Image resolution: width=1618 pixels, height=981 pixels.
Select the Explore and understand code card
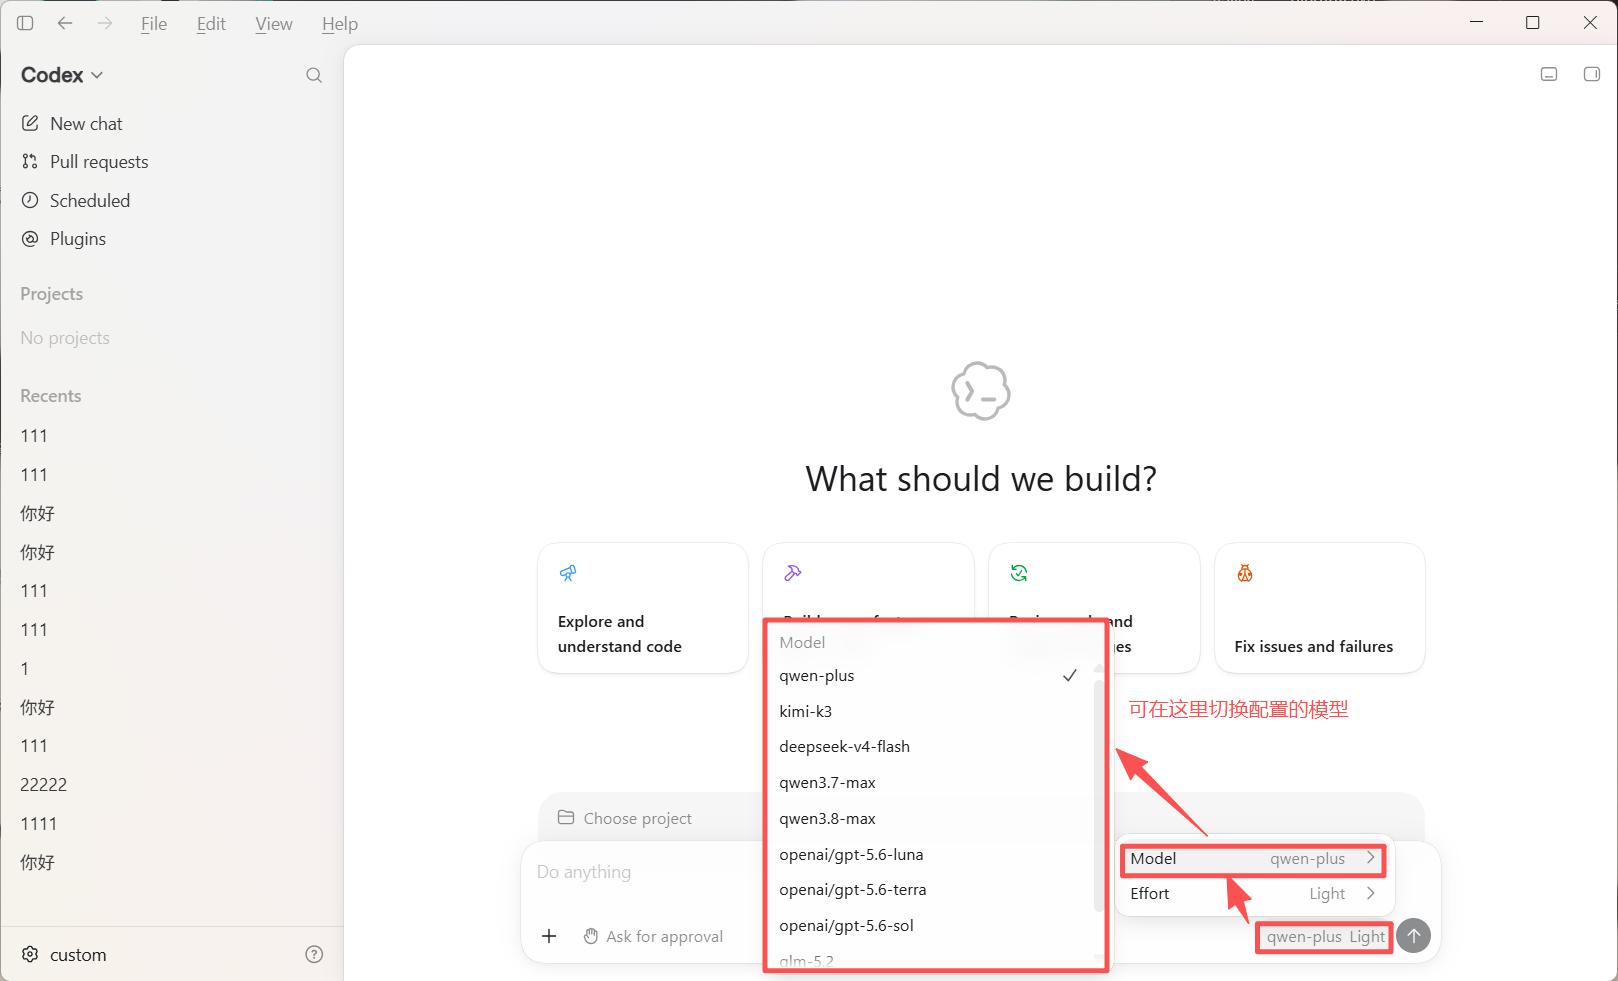coord(643,608)
